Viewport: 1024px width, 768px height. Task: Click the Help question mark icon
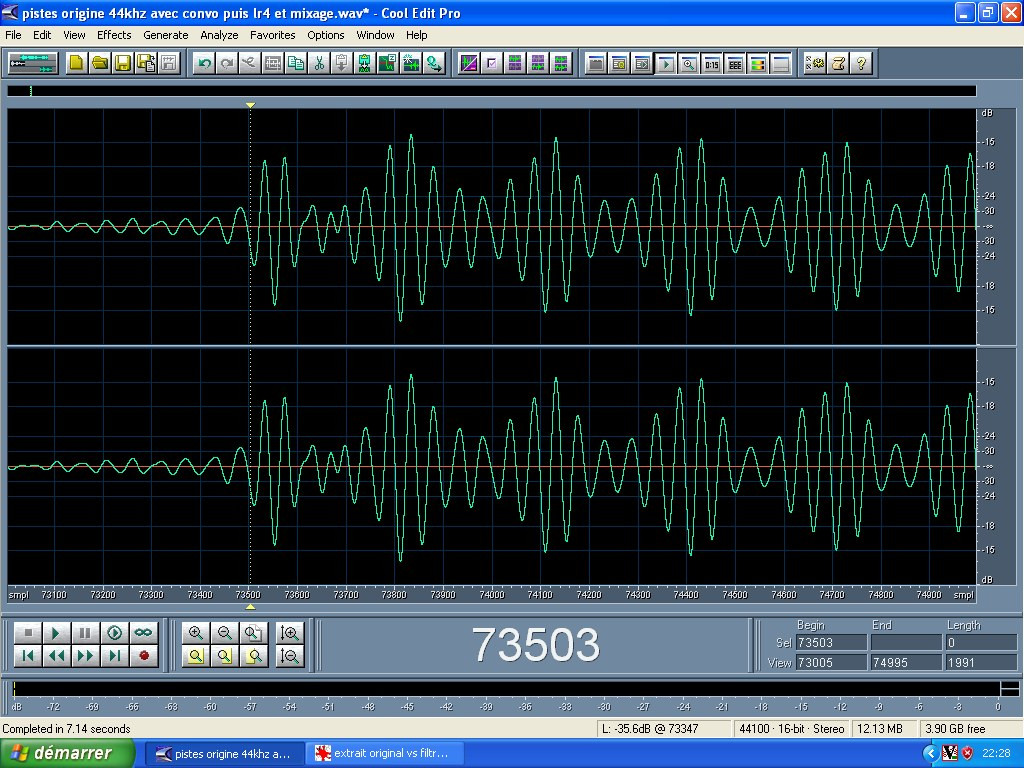[x=861, y=63]
